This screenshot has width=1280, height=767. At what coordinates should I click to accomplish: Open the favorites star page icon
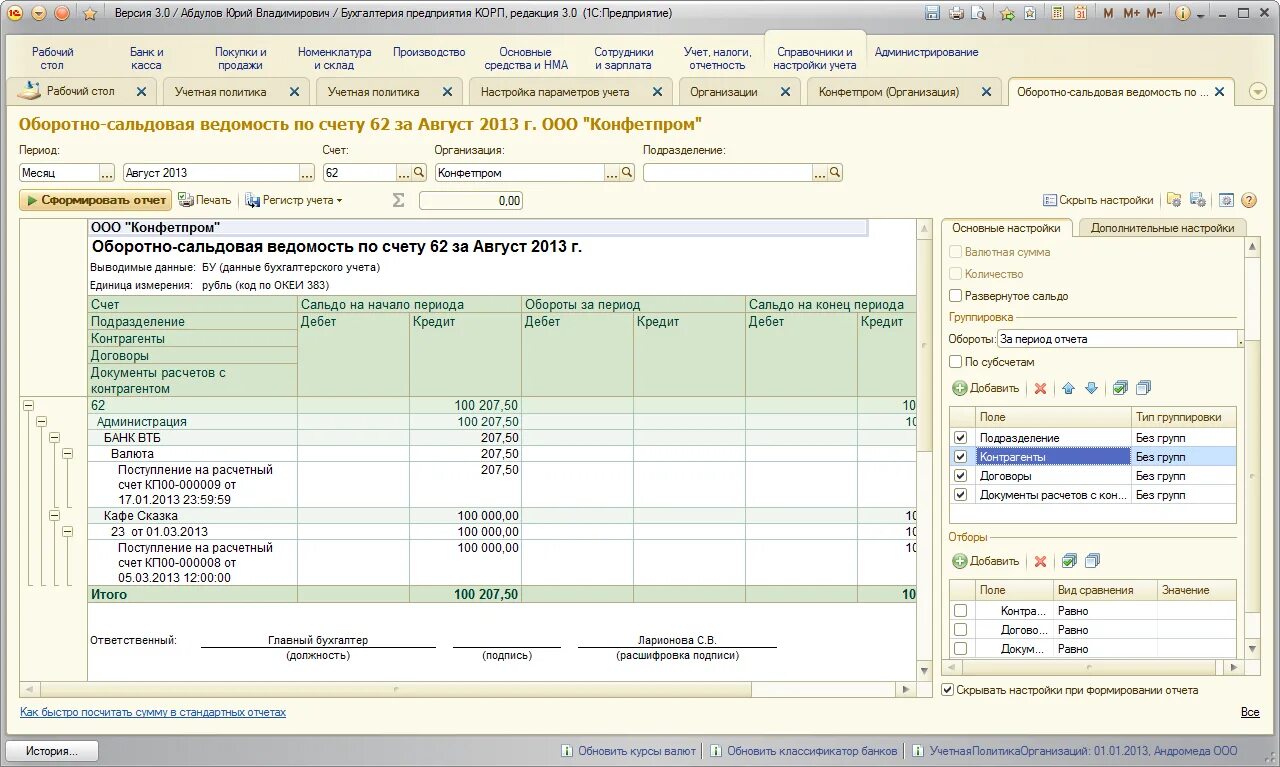1029,13
